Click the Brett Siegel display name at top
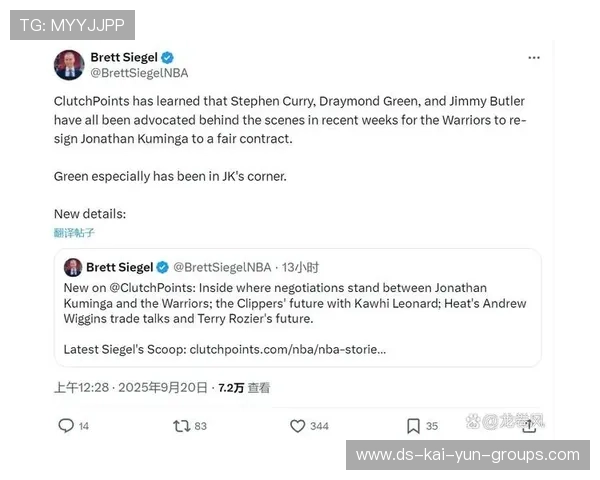Viewport: 600px width, 480px height. pos(124,57)
